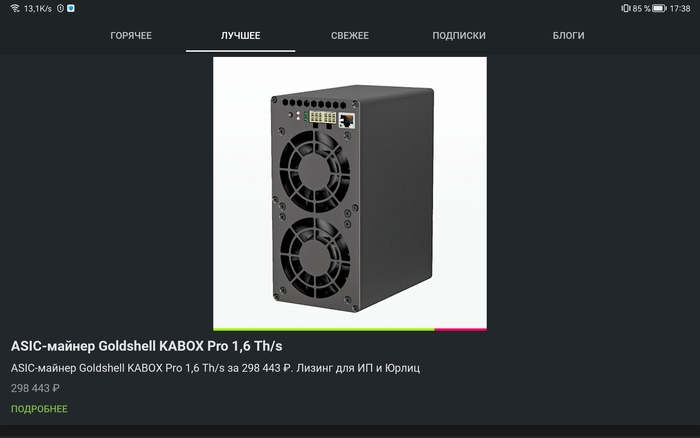Select the ЛУЧШЕЕ tab

(x=241, y=36)
